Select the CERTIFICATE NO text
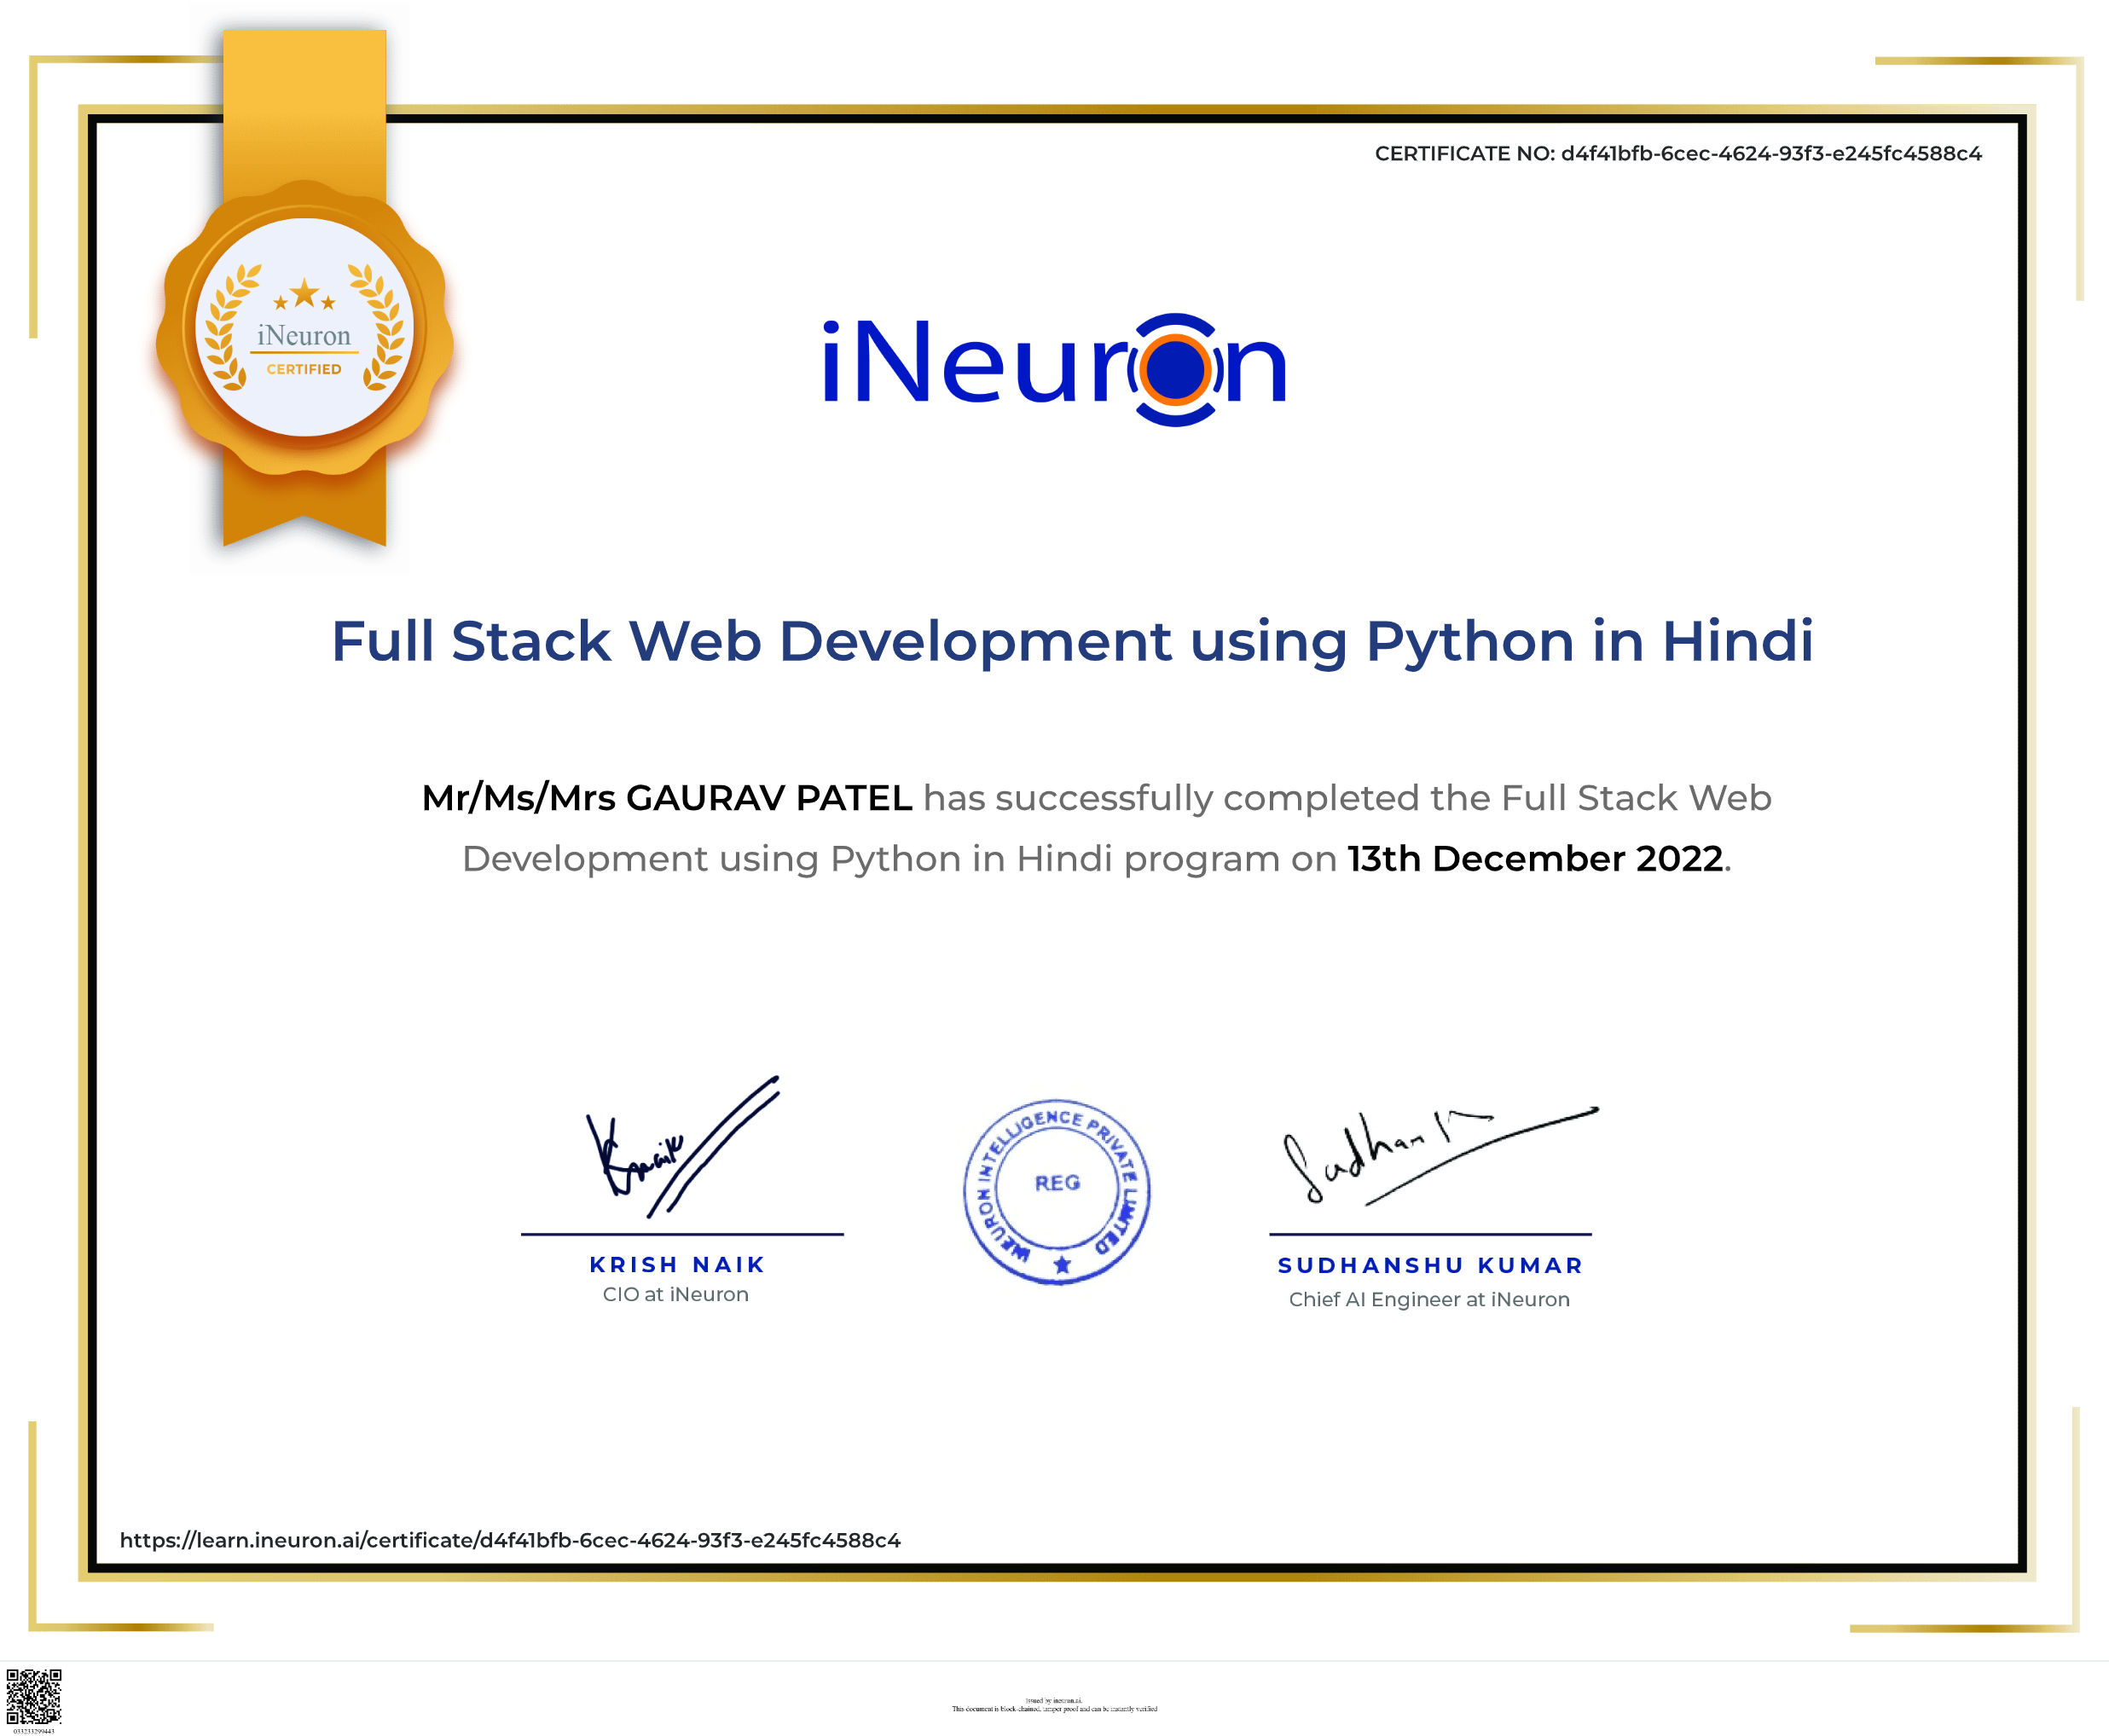 pos(1678,153)
